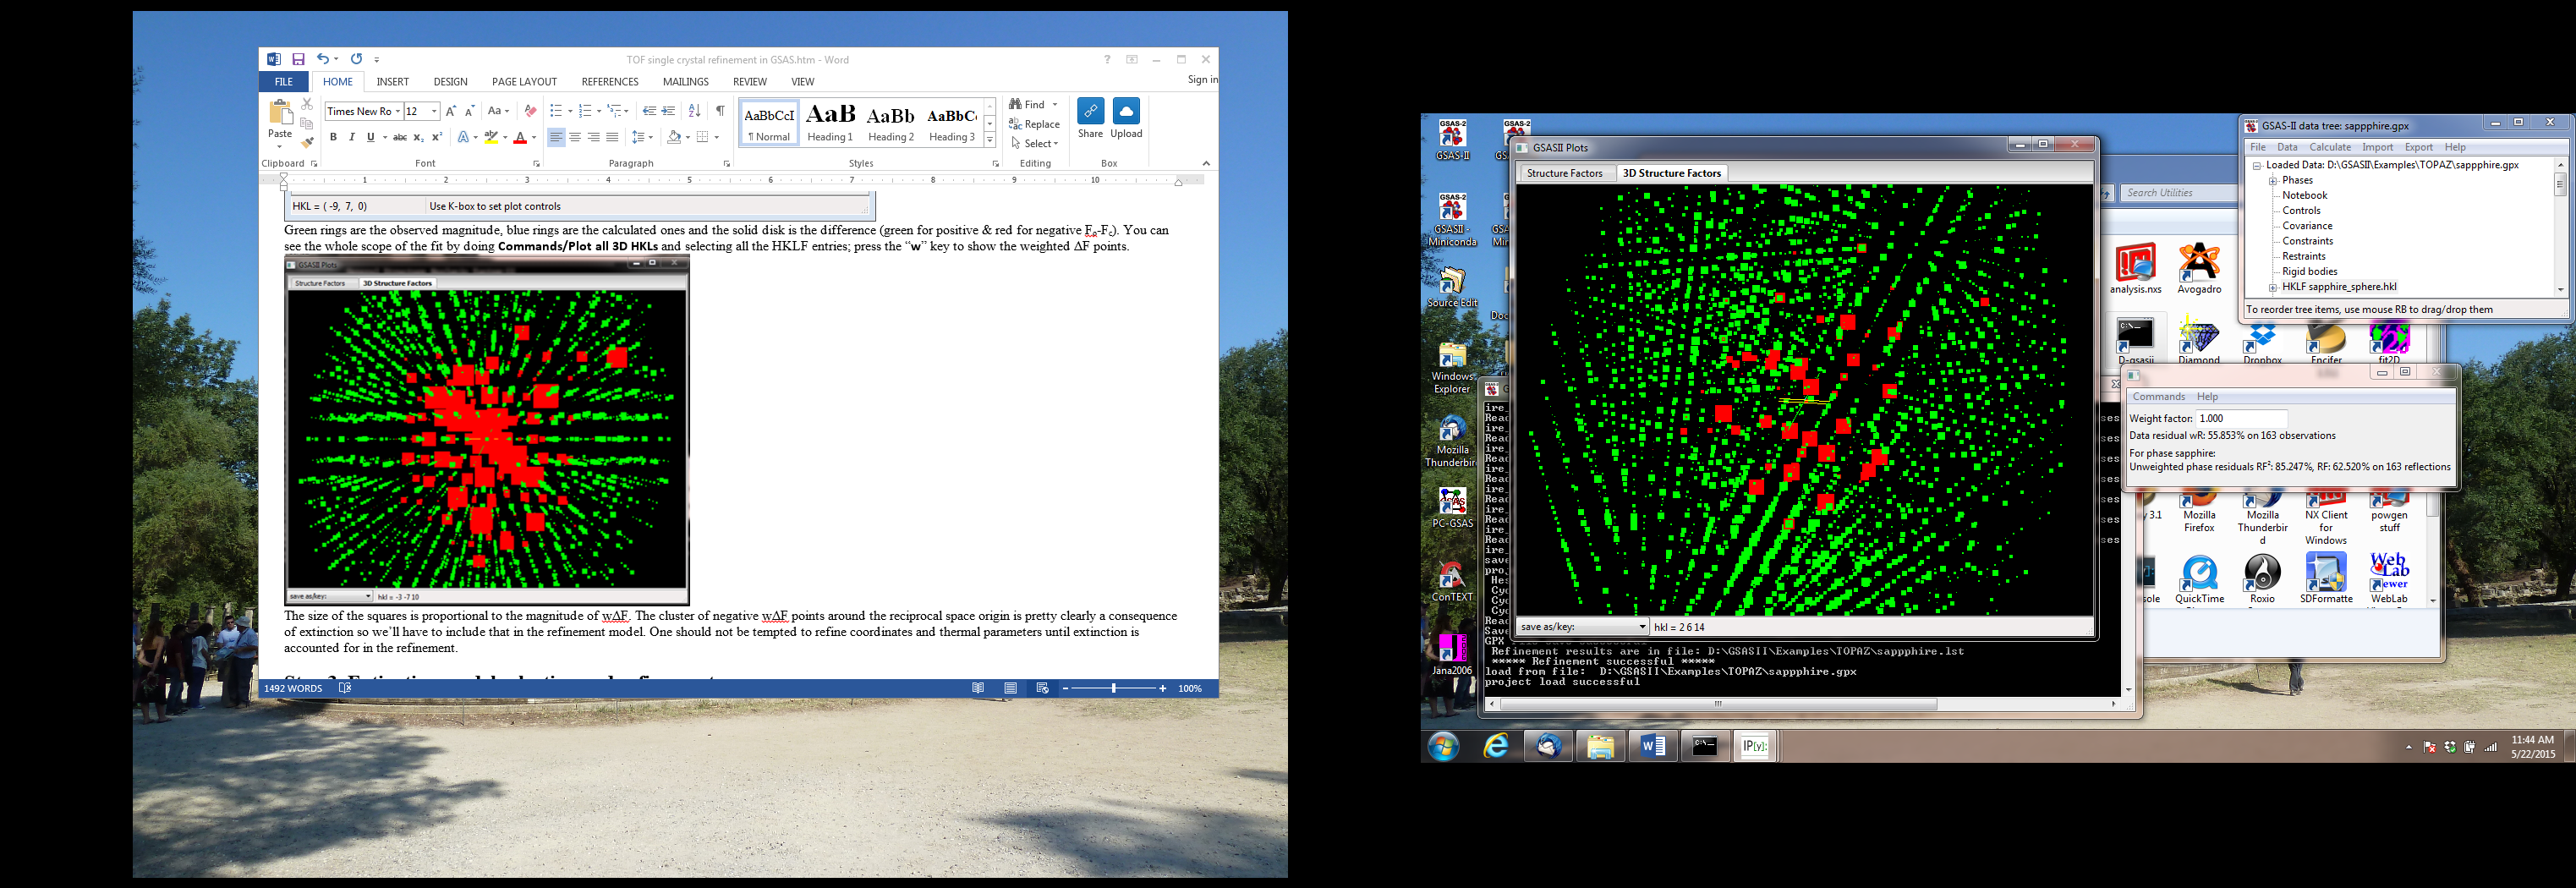The height and width of the screenshot is (888, 2576).
Task: Clear all formatting with eraser icon
Action: coord(530,111)
